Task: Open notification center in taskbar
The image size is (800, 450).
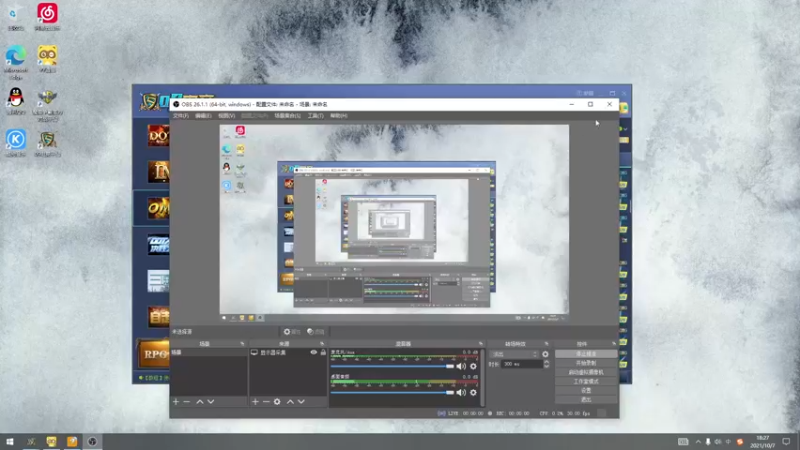Action: pyautogui.click(x=786, y=441)
